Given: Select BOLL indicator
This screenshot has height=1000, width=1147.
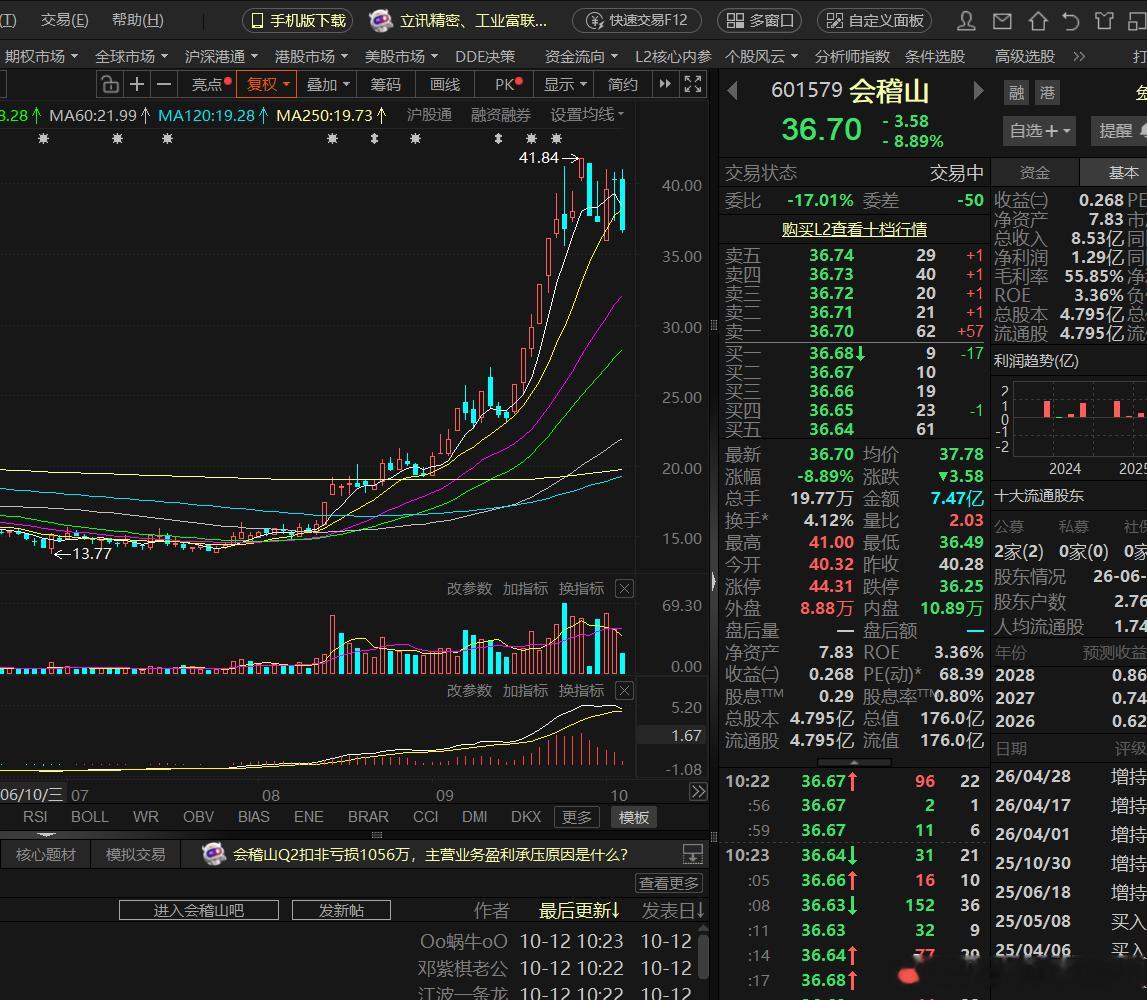Looking at the screenshot, I should 89,817.
